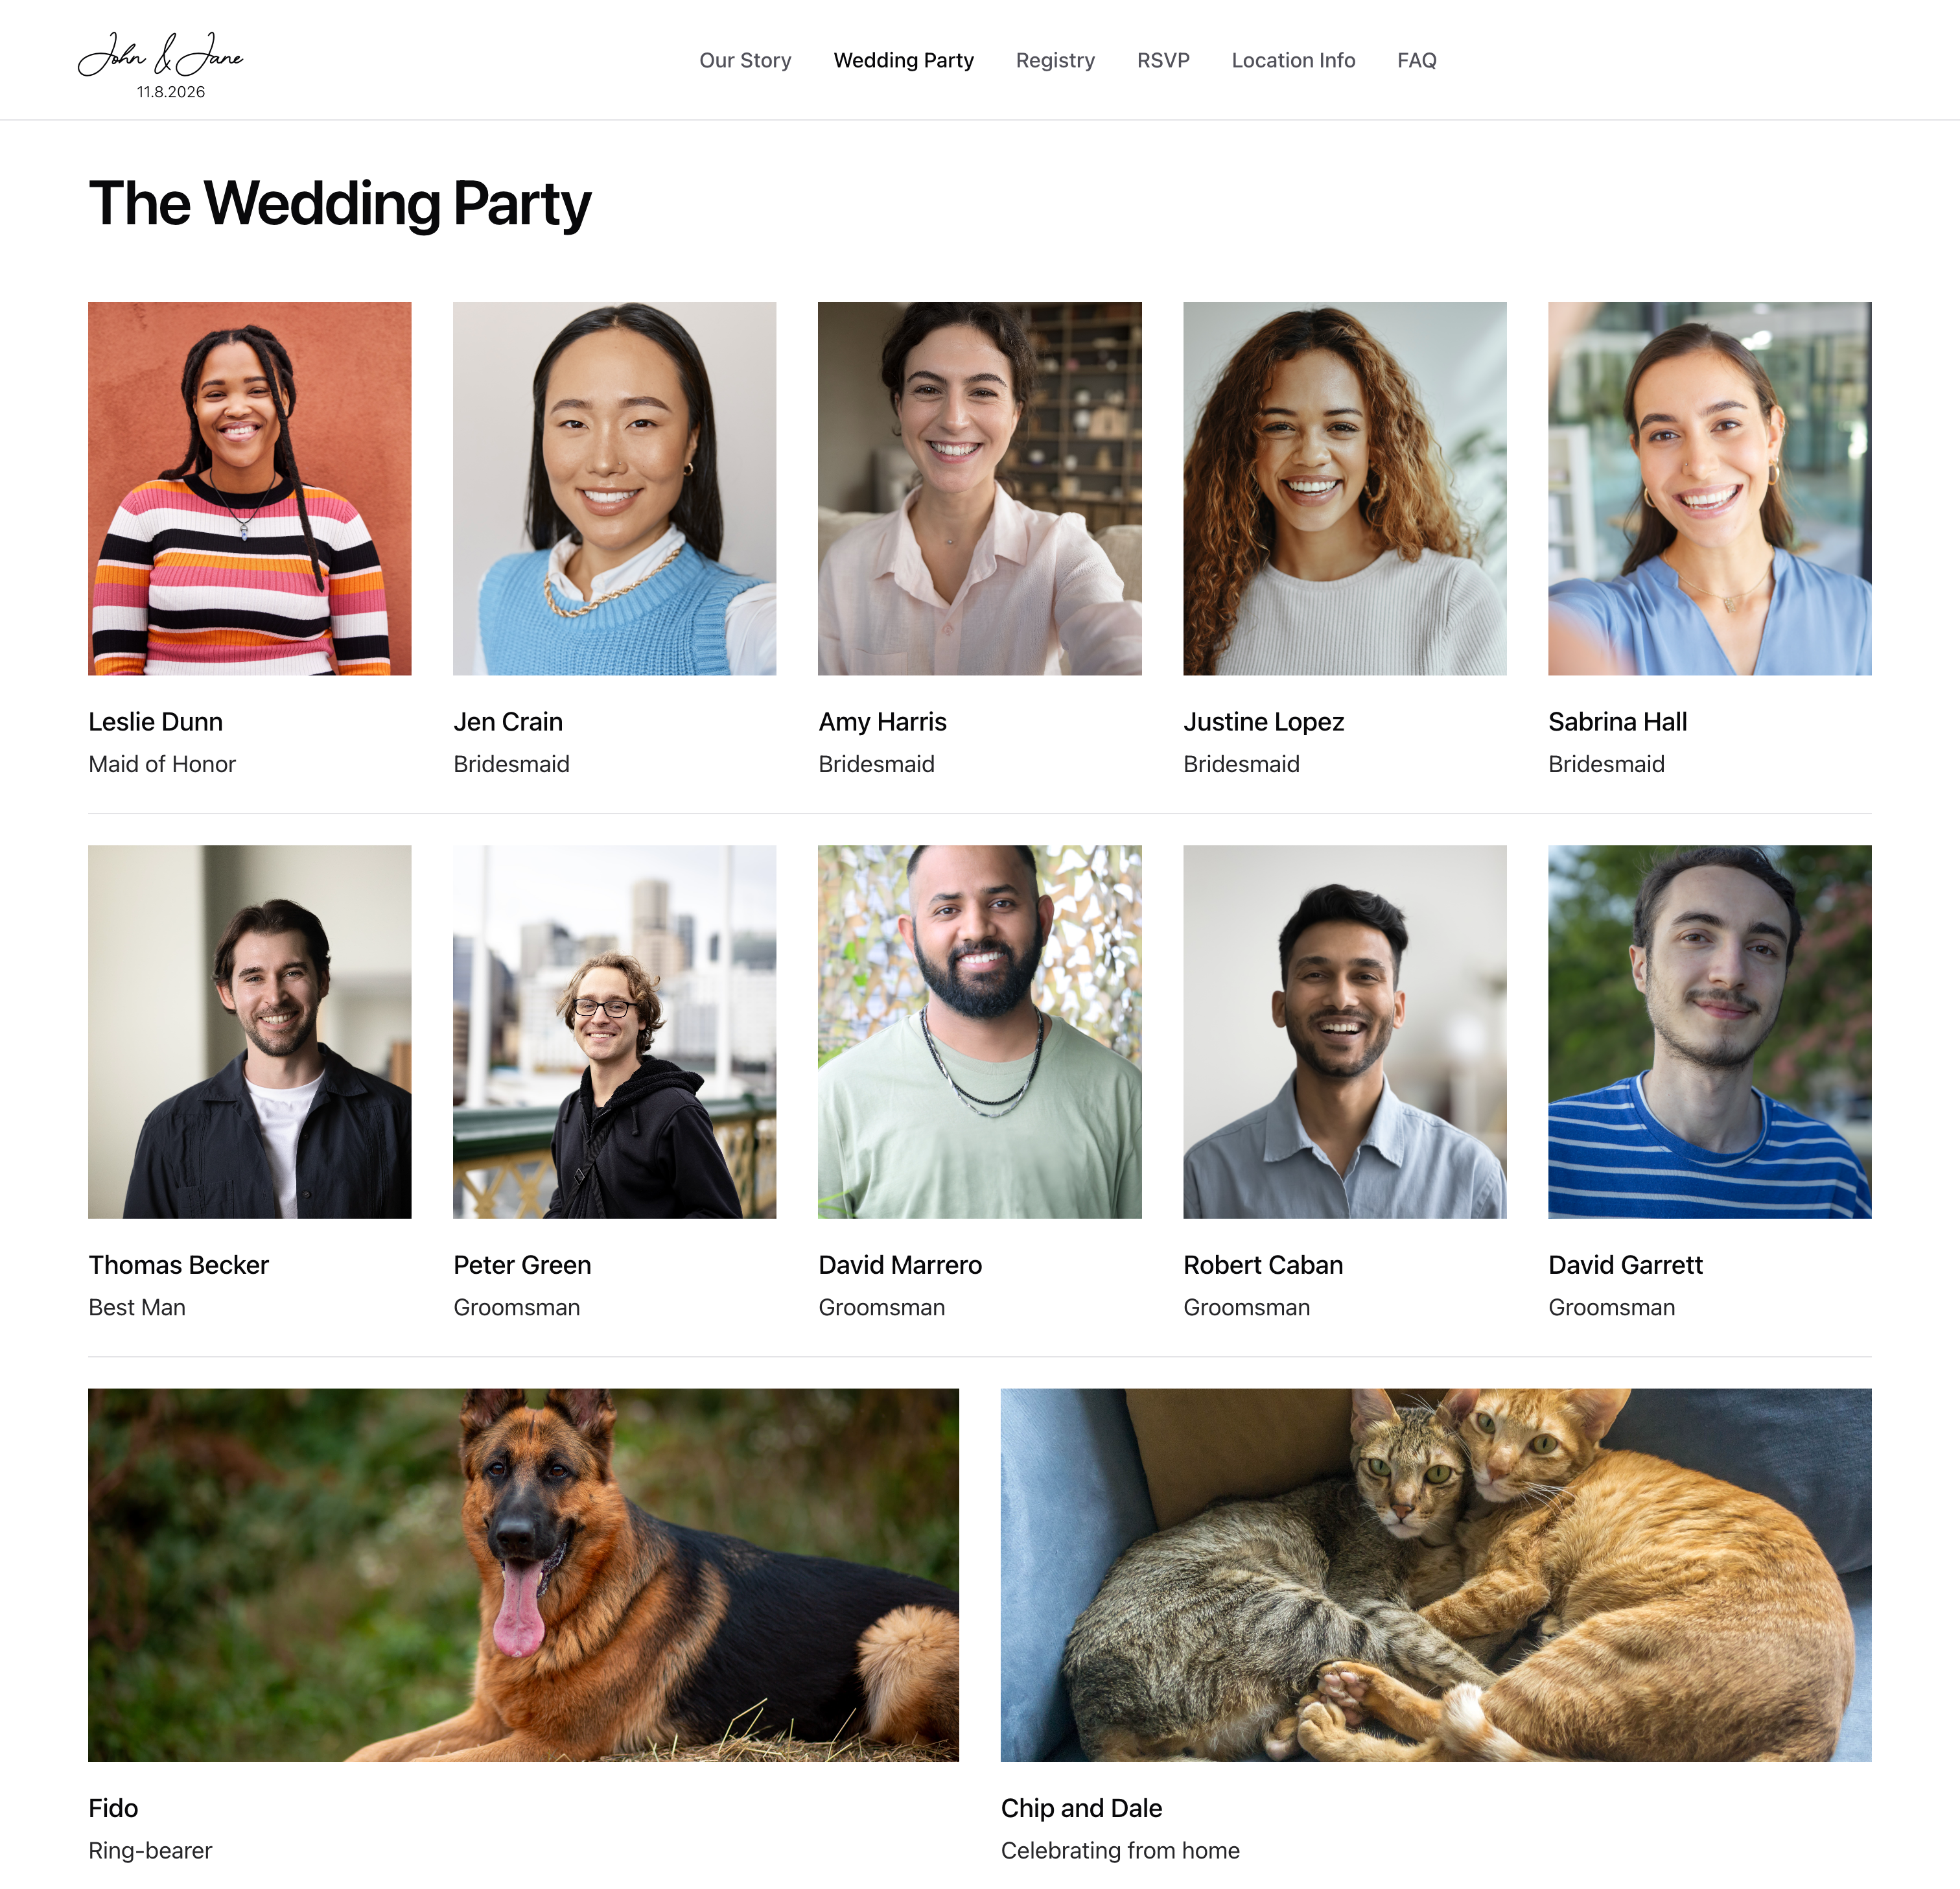The image size is (1960, 1889).
Task: Click Leslie Dunn's portrait photo
Action: (x=250, y=488)
